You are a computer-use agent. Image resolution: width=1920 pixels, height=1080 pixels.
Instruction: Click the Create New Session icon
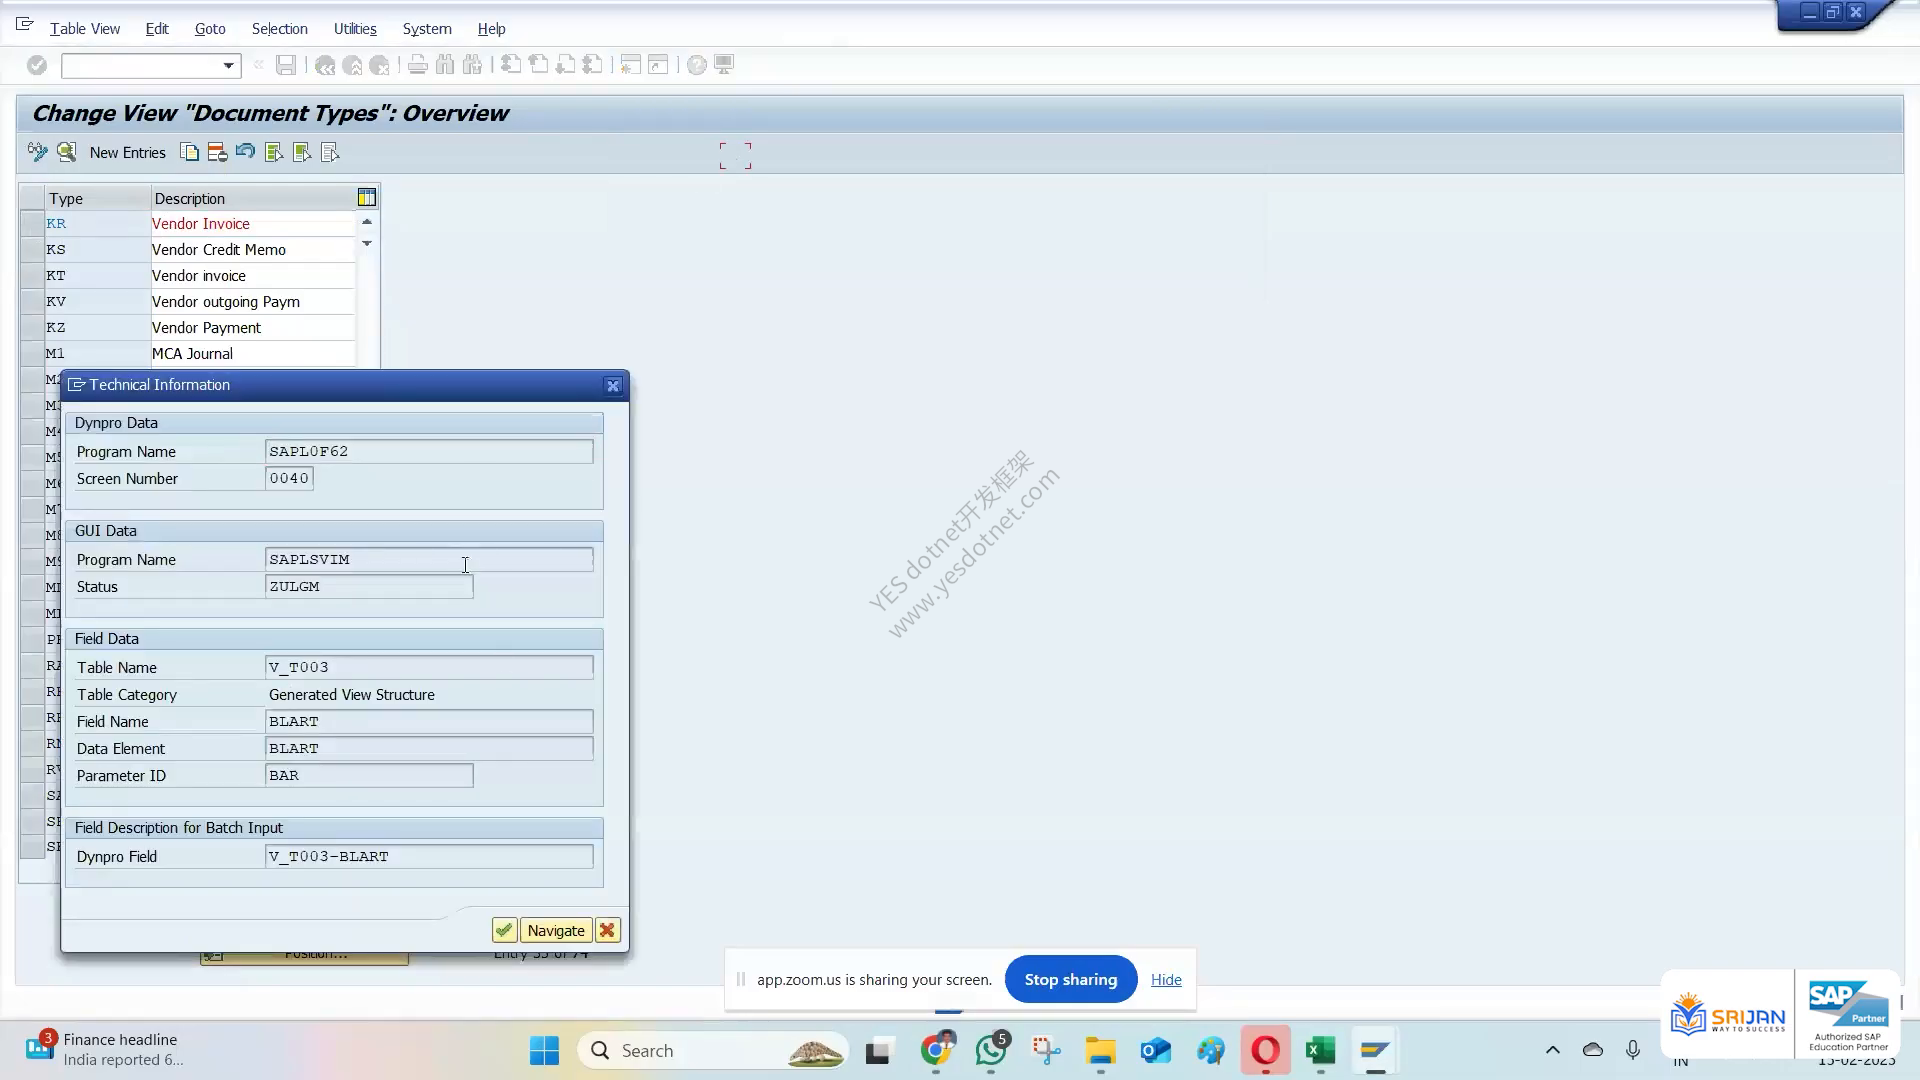tap(630, 65)
